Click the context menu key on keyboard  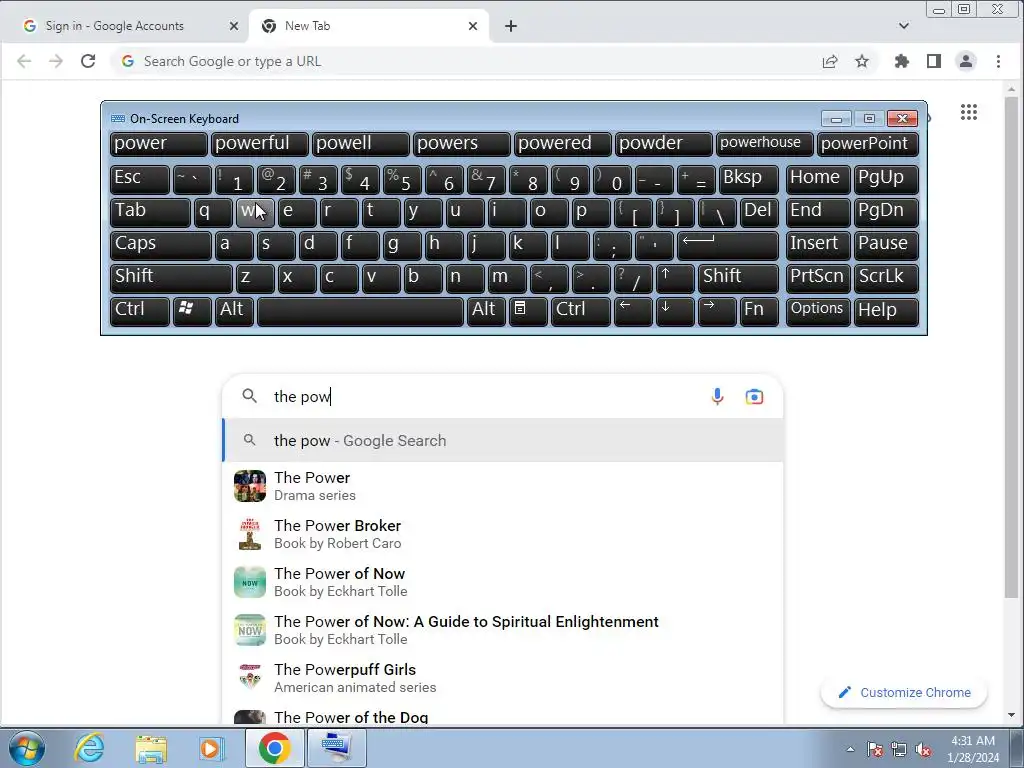[x=528, y=311]
